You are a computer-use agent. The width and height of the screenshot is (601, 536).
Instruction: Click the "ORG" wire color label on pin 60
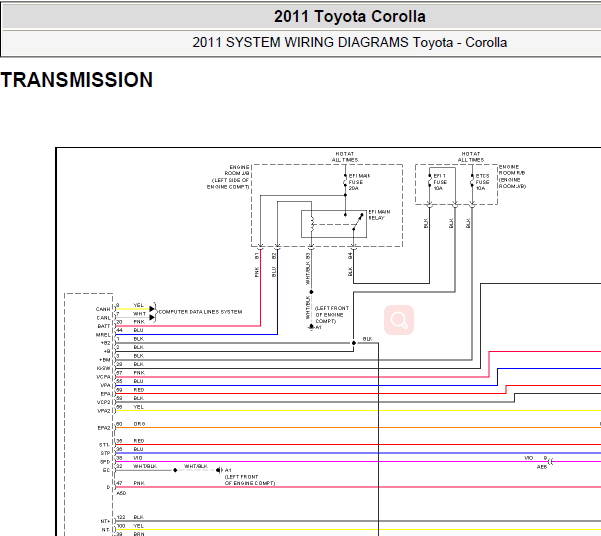(139, 424)
